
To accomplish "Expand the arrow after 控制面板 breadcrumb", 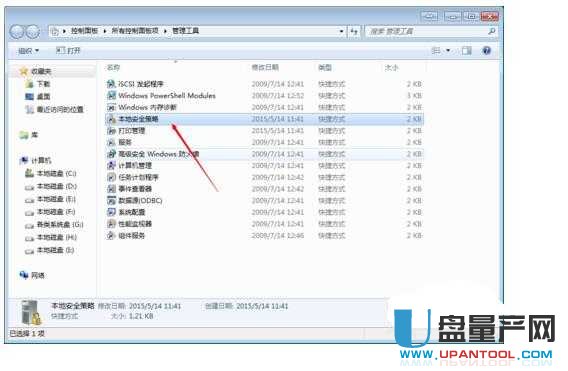I will click(x=104, y=31).
